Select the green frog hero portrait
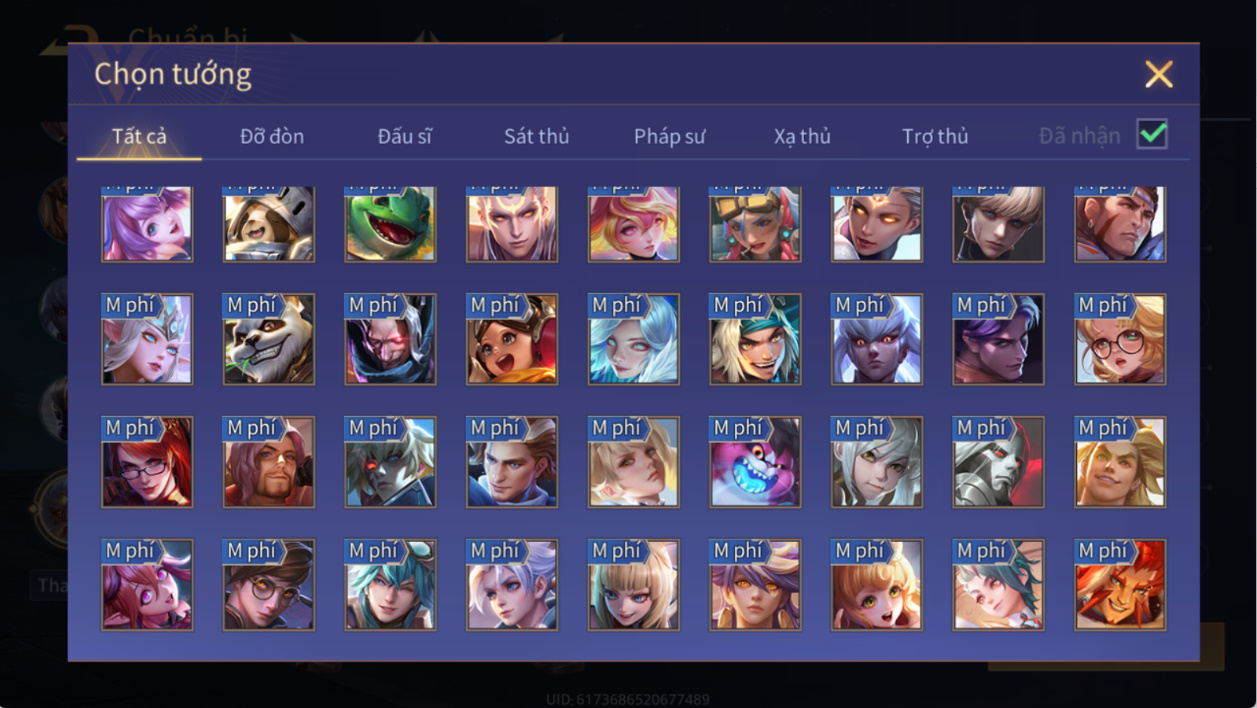This screenshot has height=708, width=1257. point(391,224)
